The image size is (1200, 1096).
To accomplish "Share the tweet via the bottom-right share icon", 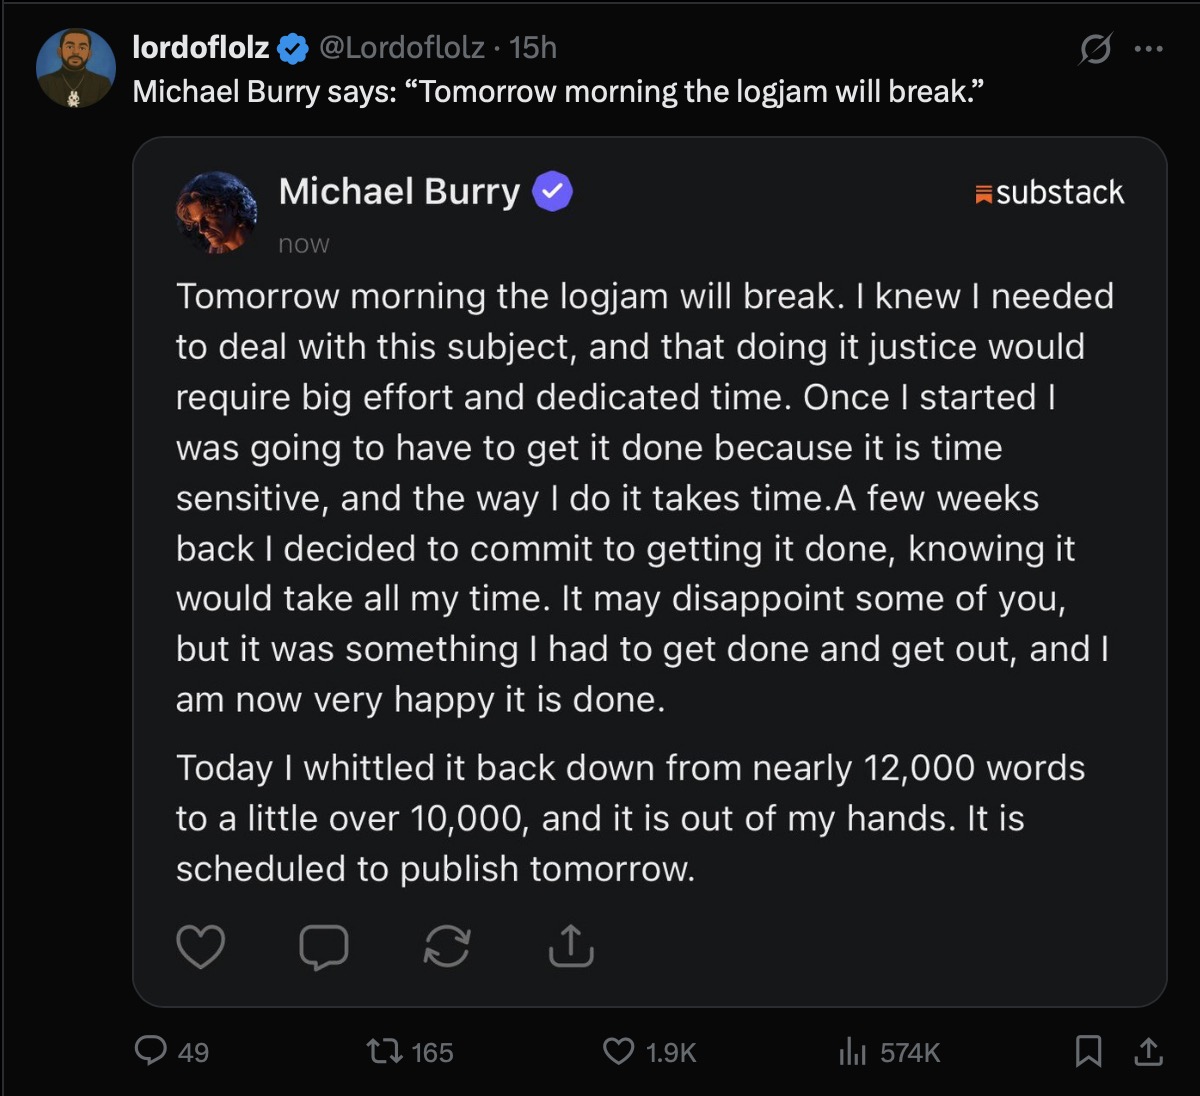I will pyautogui.click(x=1148, y=1050).
